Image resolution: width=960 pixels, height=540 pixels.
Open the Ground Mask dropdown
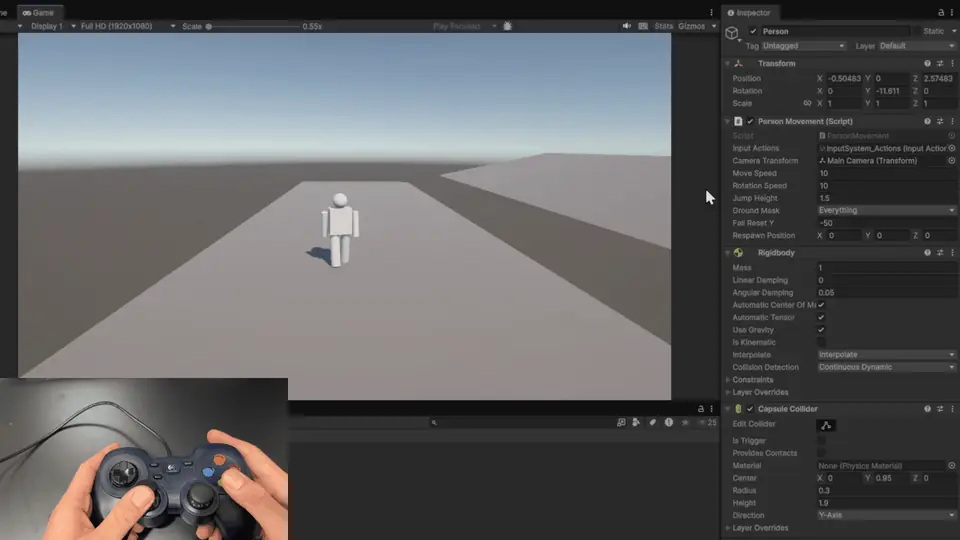[887, 211]
